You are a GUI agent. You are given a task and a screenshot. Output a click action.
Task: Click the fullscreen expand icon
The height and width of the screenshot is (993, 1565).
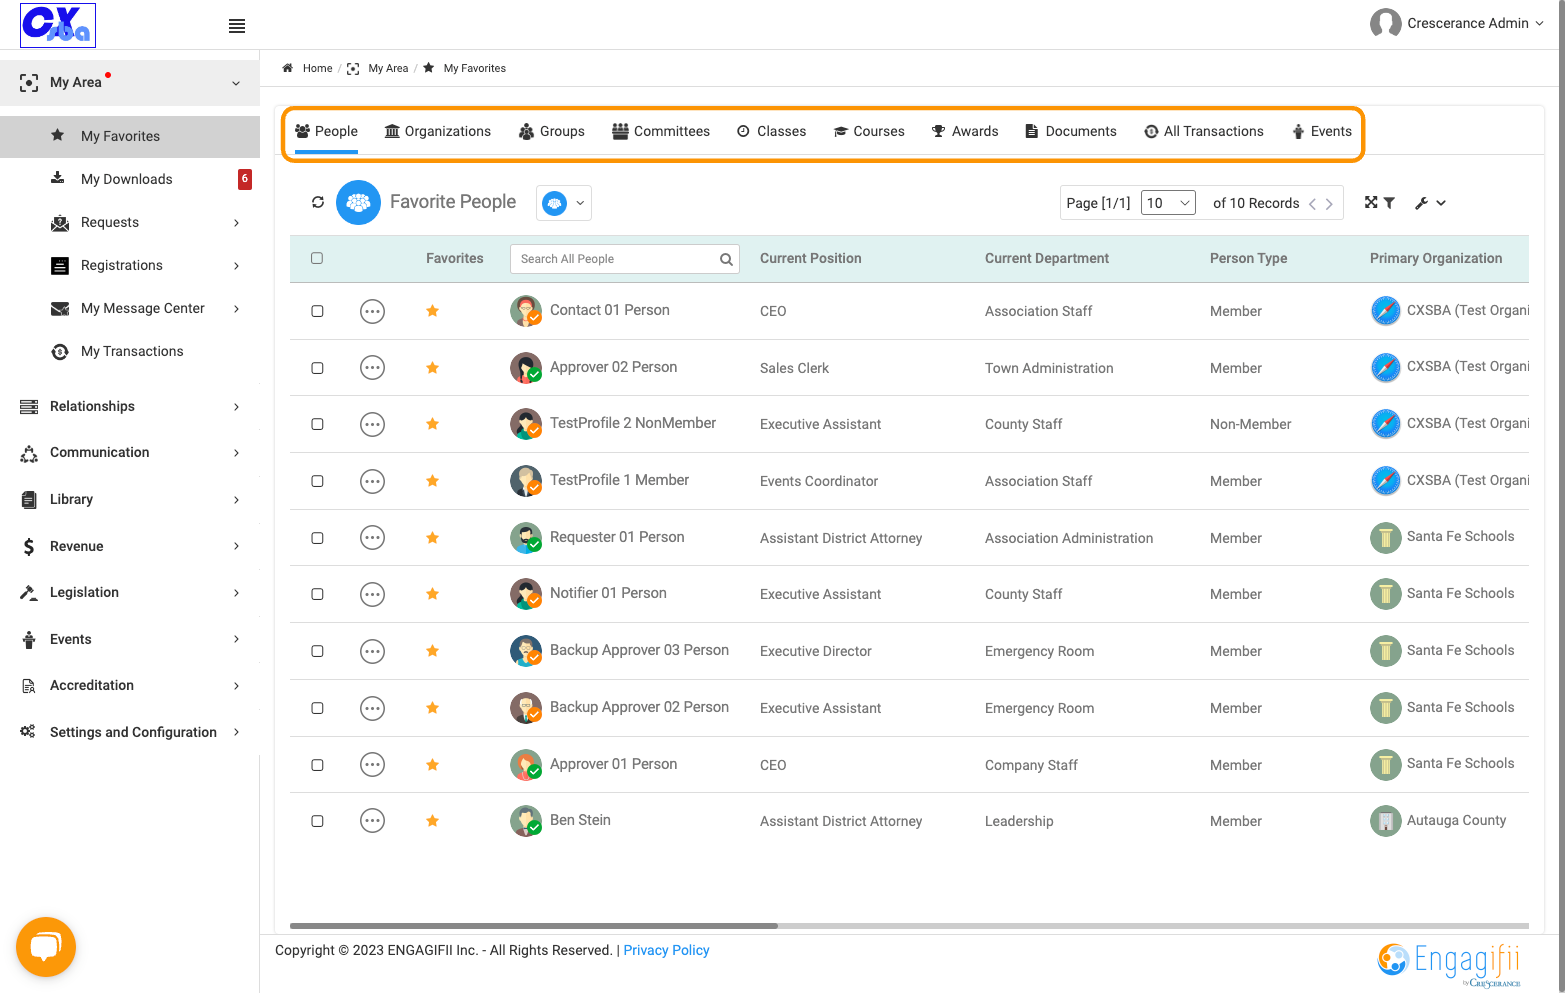[1371, 202]
